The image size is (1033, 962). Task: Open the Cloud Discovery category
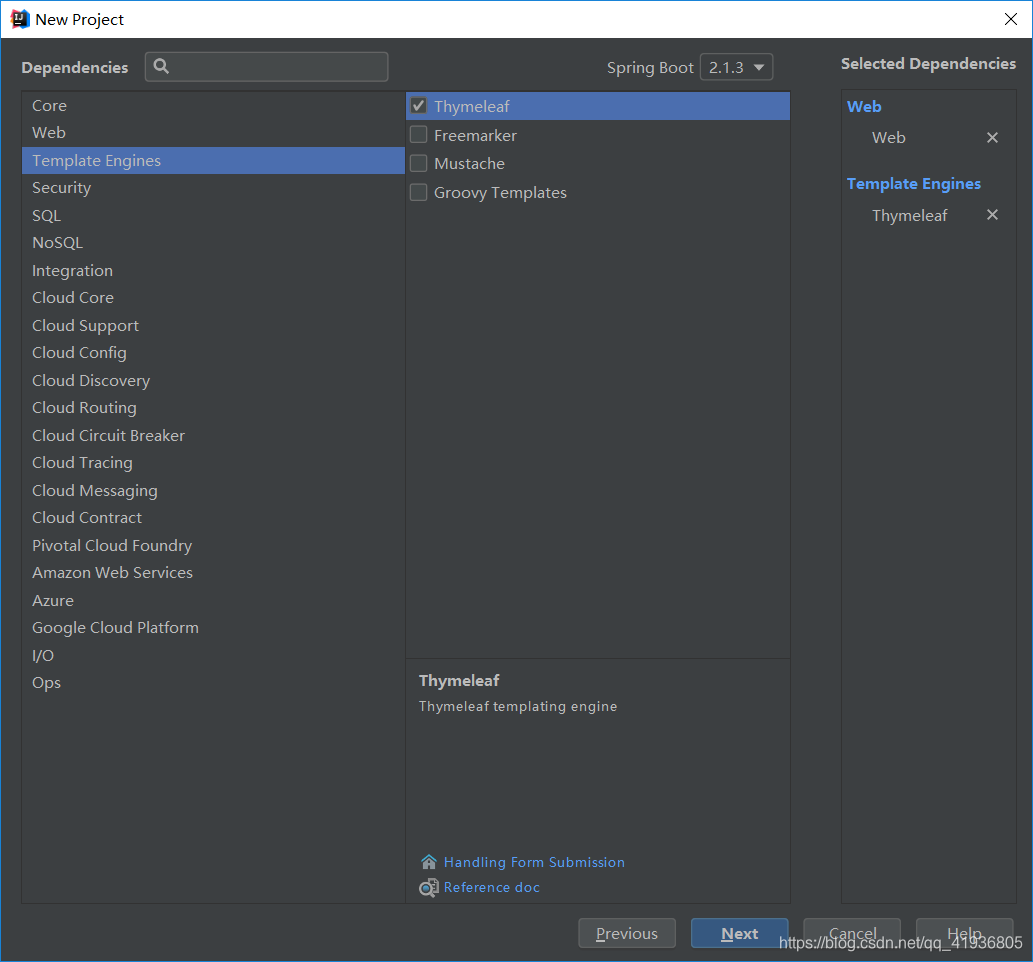(x=213, y=380)
